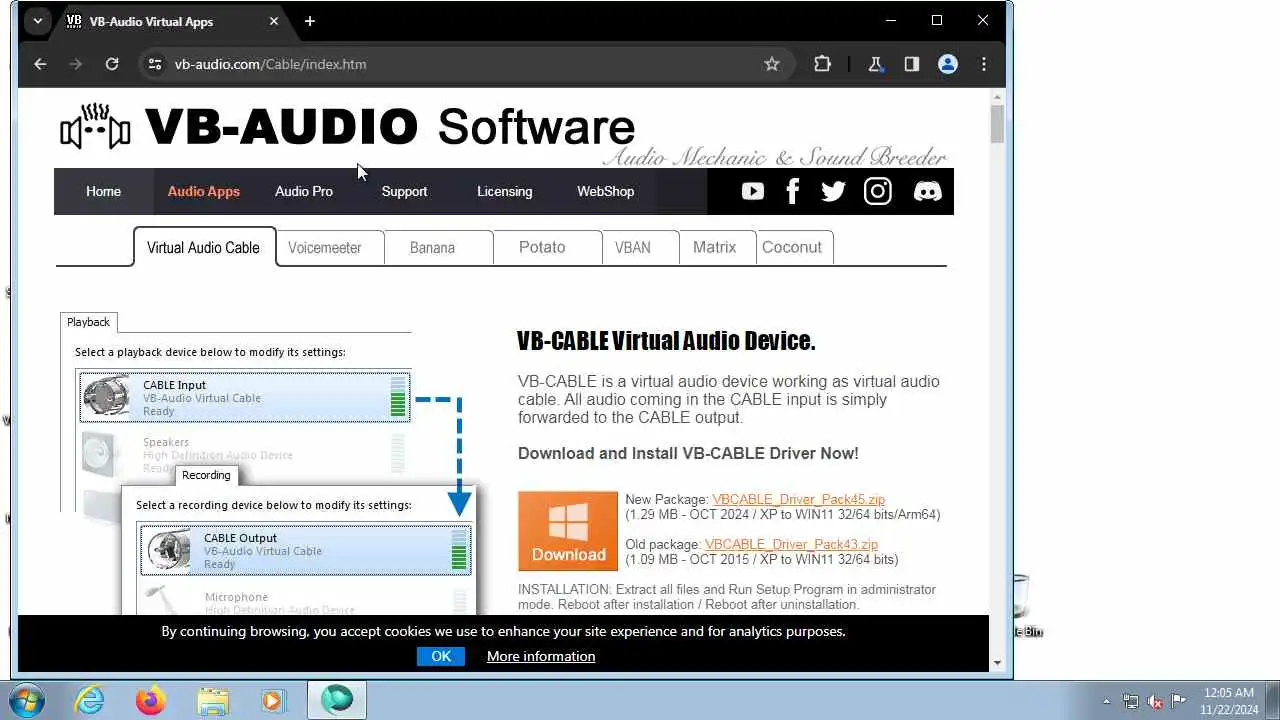
Task: Open the Action Center flag icon
Action: [x=1179, y=701]
